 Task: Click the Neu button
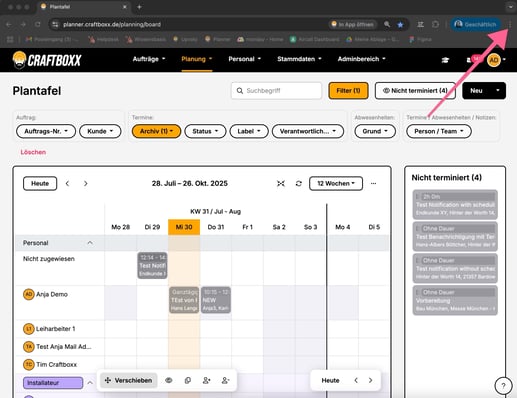point(476,91)
